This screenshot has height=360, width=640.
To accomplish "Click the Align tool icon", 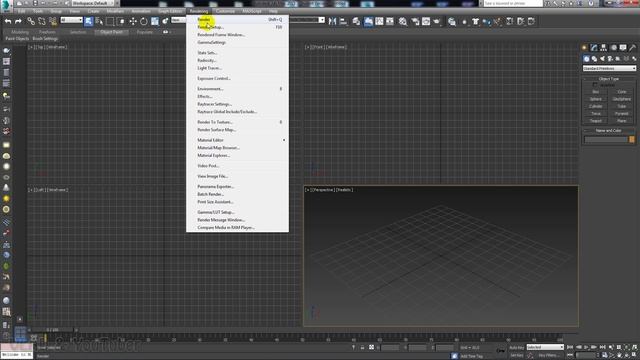I will pos(344,21).
